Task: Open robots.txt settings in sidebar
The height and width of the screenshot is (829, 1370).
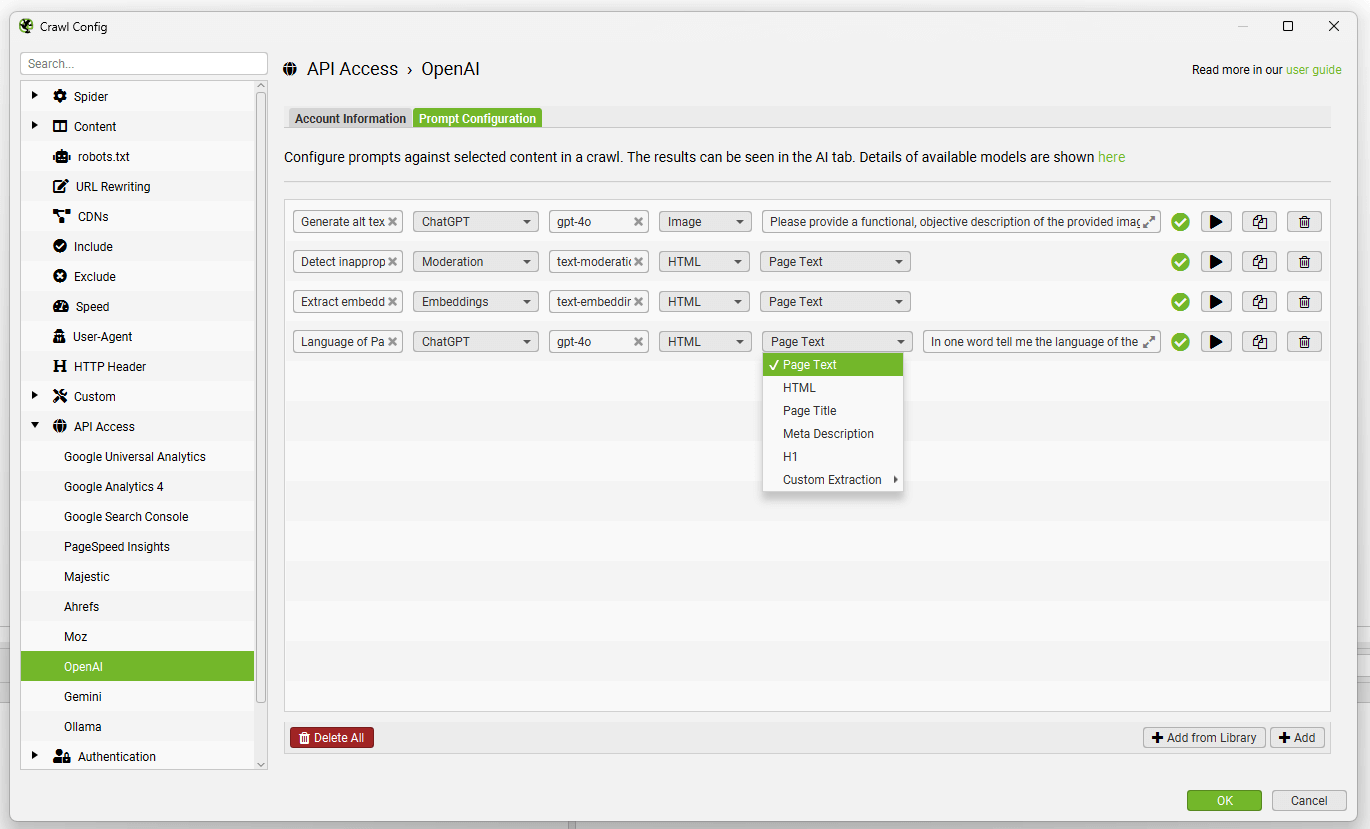Action: 103,157
